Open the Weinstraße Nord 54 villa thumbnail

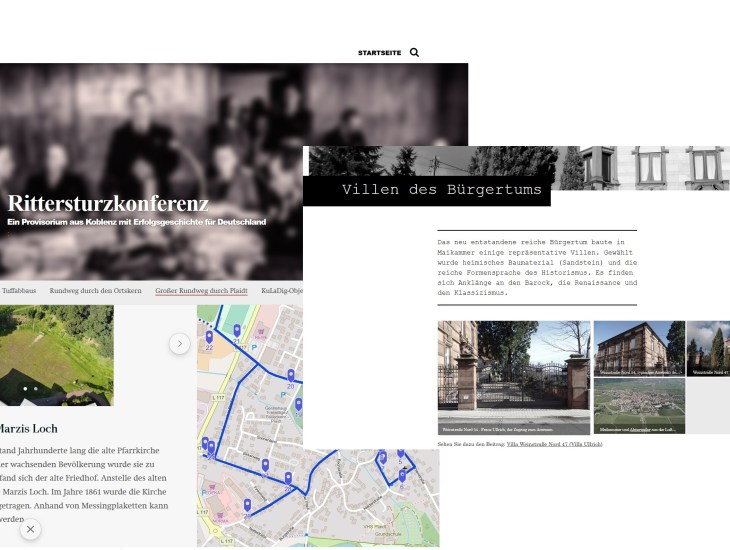638,347
